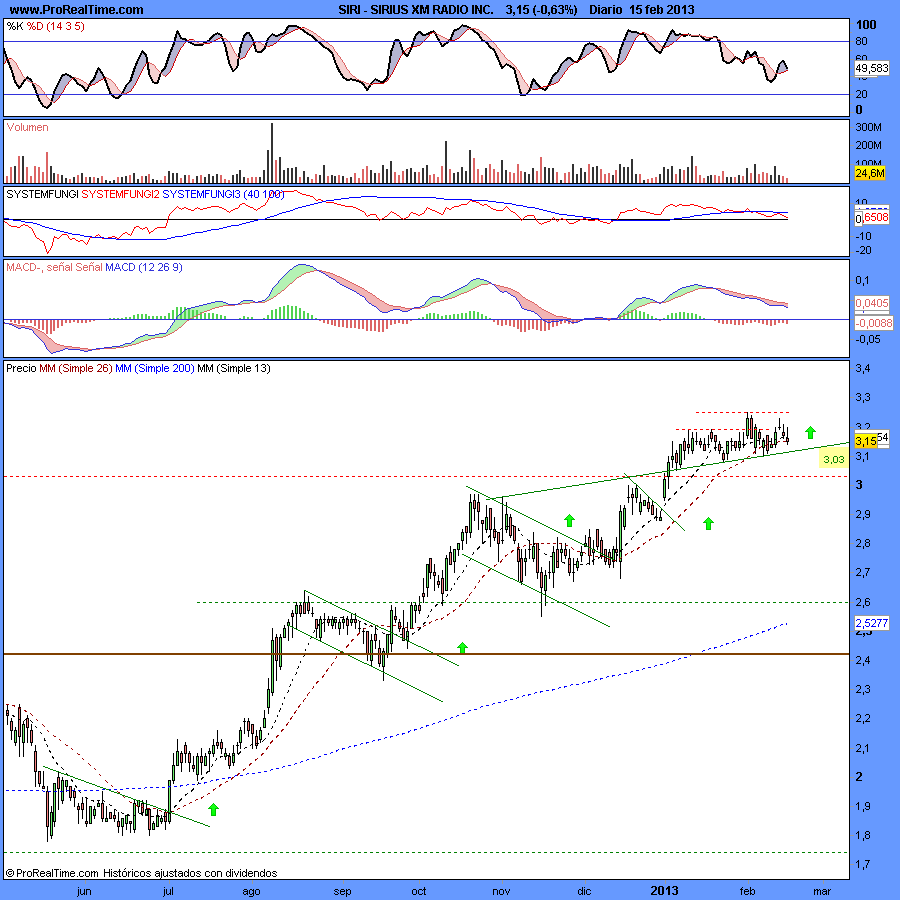The image size is (900, 900).
Task: Open the www.ProRealTime.com link in the header
Action: point(76,10)
